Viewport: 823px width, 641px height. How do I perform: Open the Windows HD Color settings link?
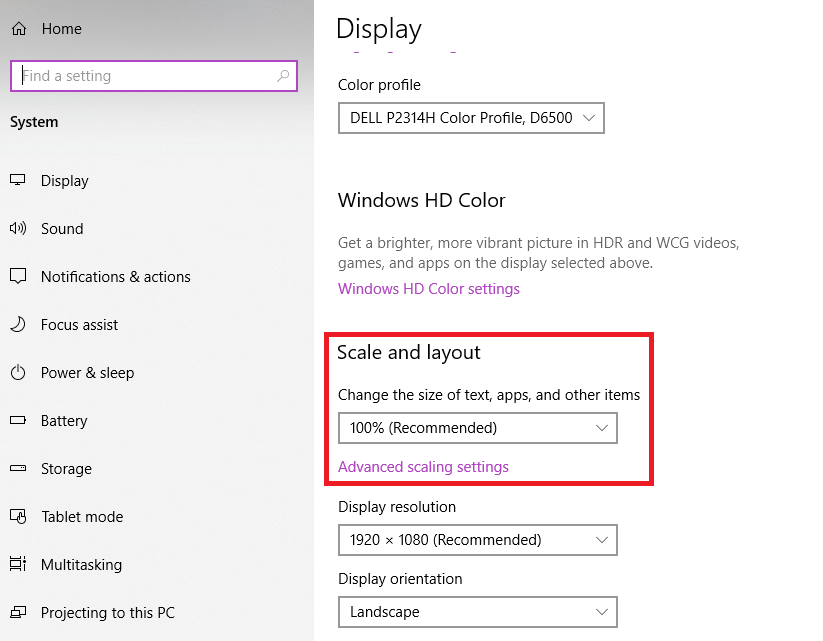tap(428, 289)
